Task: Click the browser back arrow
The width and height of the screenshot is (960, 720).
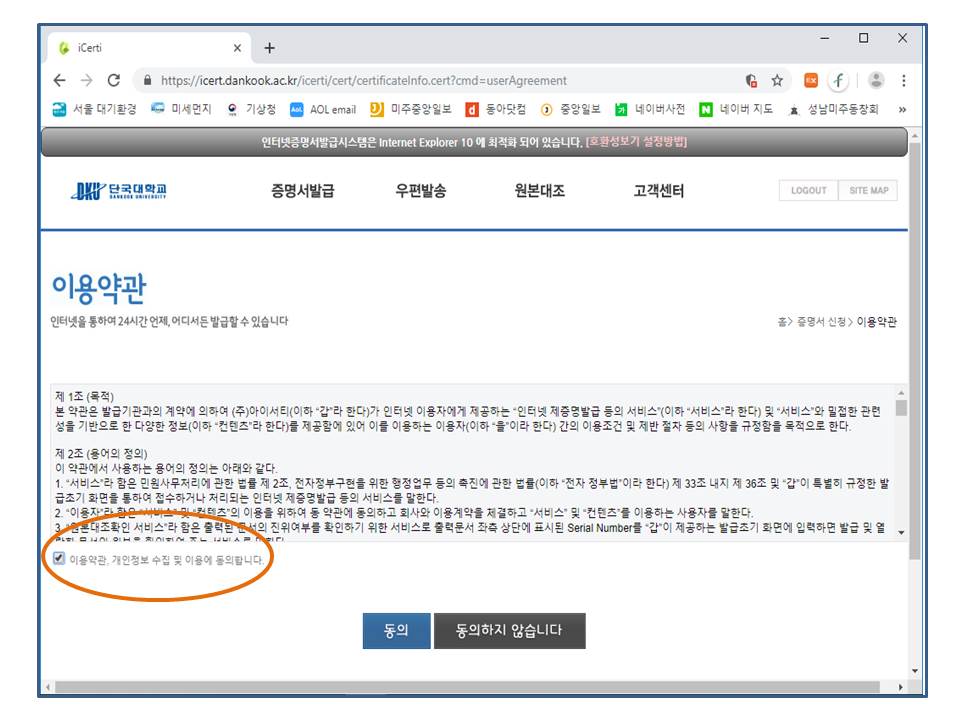Action: (x=60, y=81)
